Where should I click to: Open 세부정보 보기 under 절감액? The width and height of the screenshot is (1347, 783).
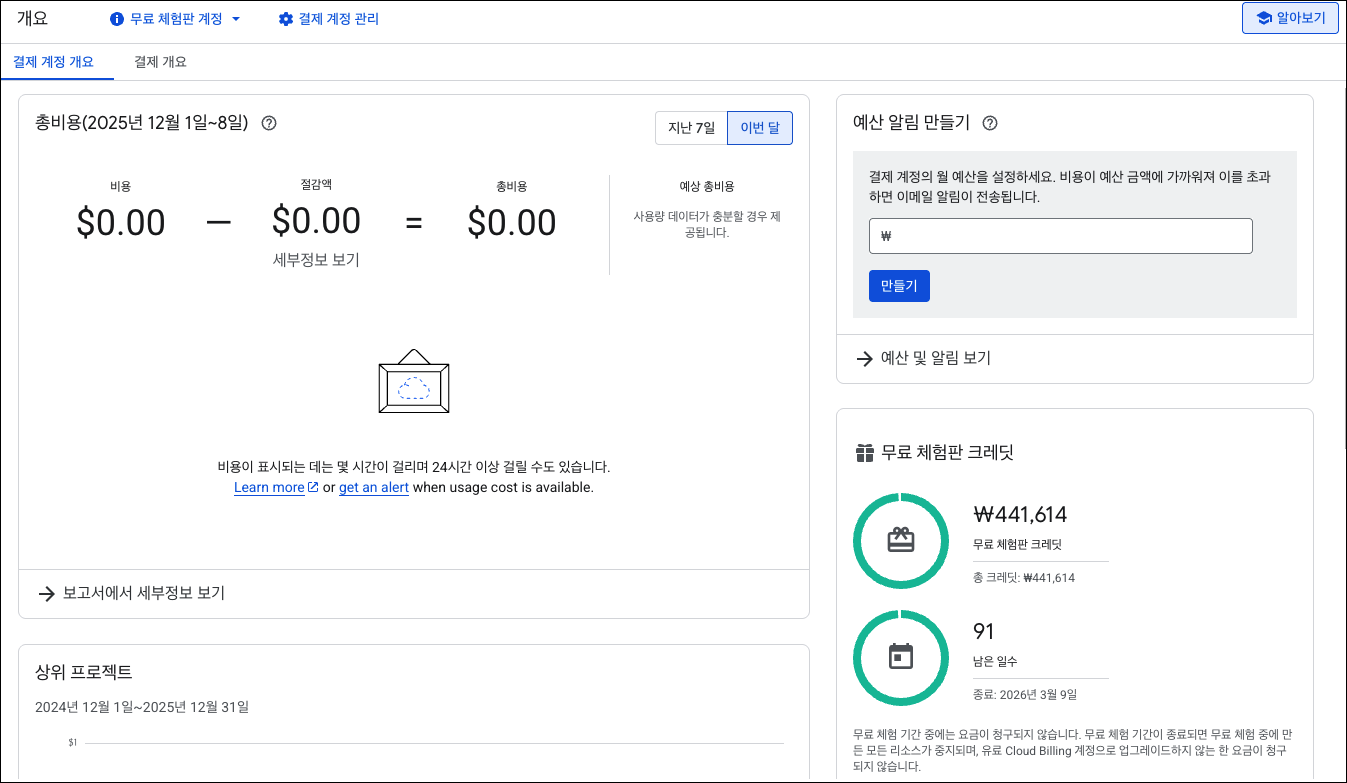click(316, 260)
